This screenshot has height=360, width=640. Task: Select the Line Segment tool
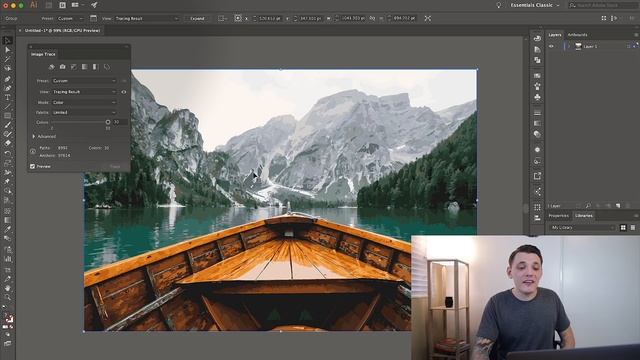pyautogui.click(x=7, y=107)
